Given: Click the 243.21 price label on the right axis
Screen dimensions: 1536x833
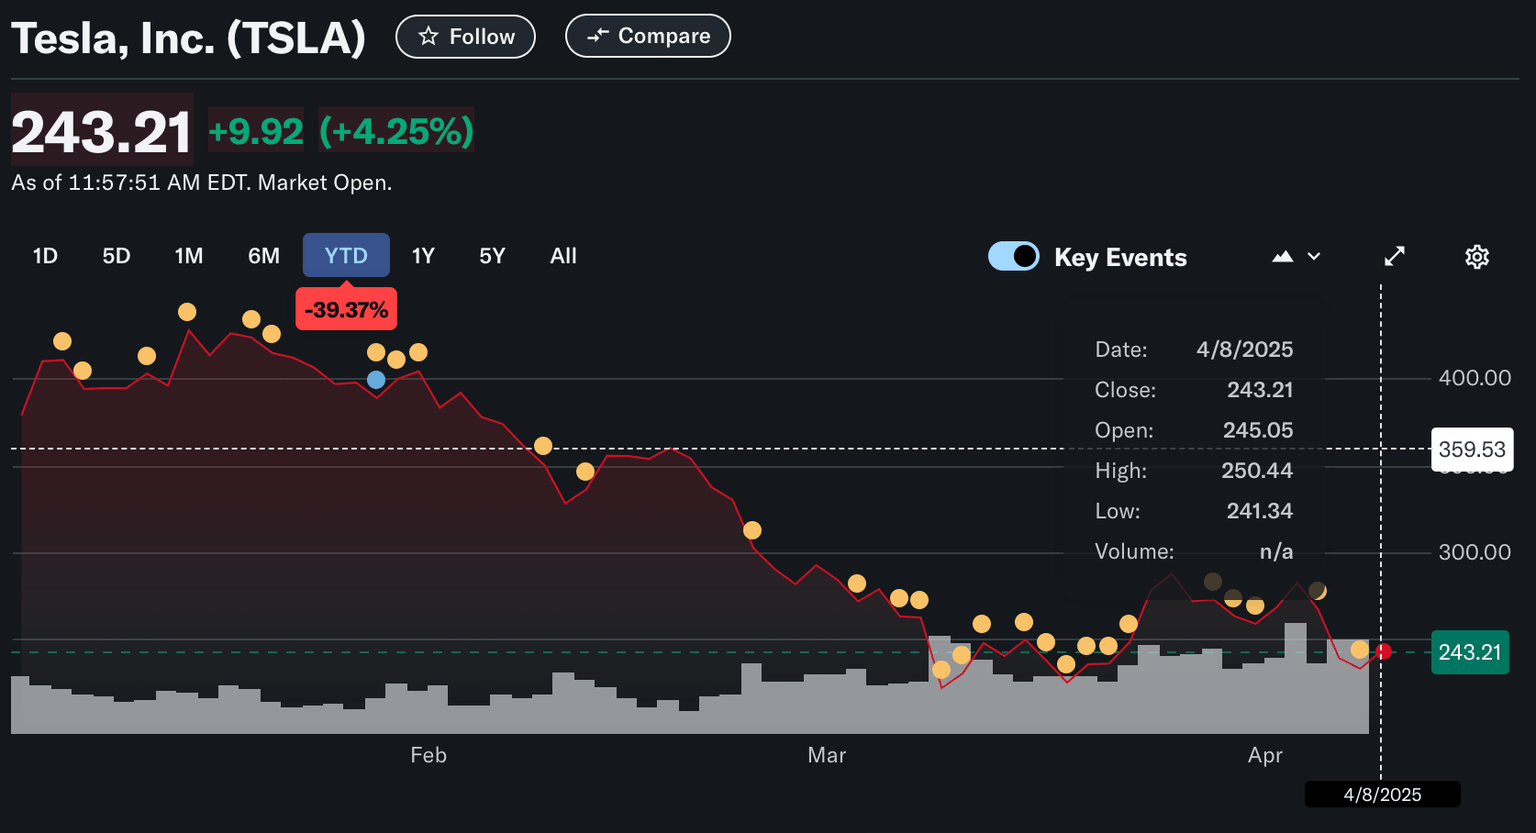Looking at the screenshot, I should pyautogui.click(x=1470, y=652).
